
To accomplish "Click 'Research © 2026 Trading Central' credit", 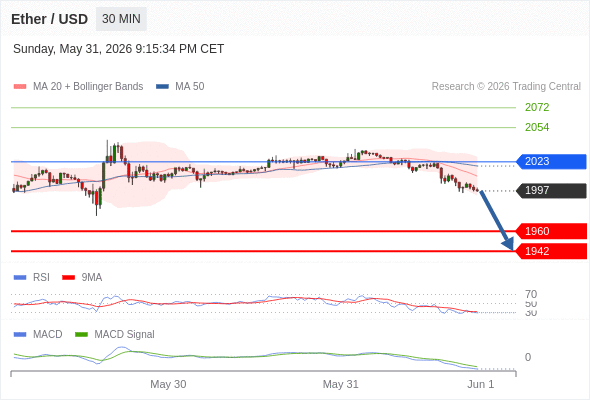I will [x=506, y=87].
